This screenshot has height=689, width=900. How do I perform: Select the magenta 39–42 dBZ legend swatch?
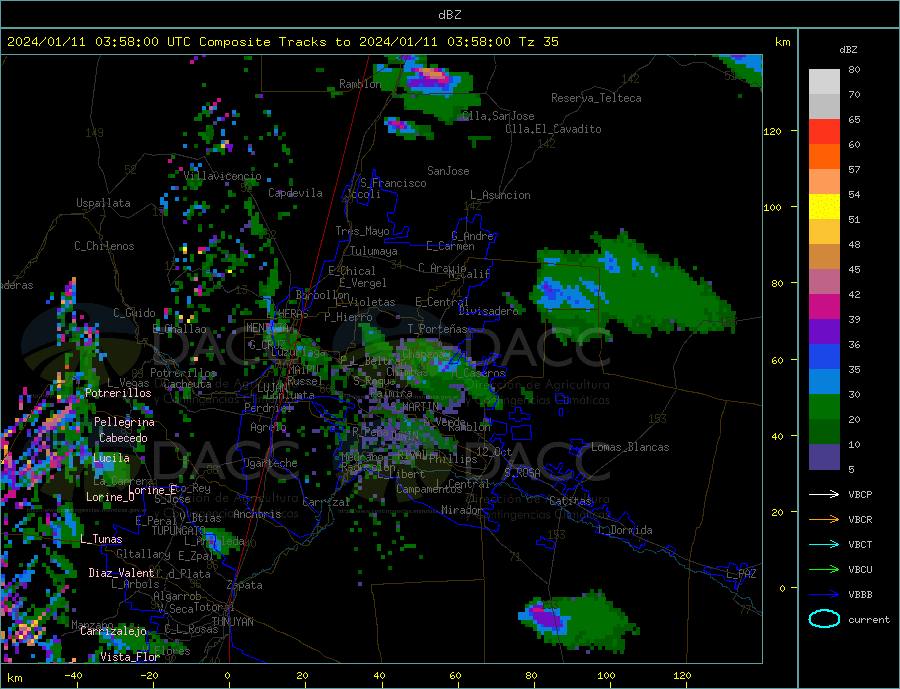(824, 307)
